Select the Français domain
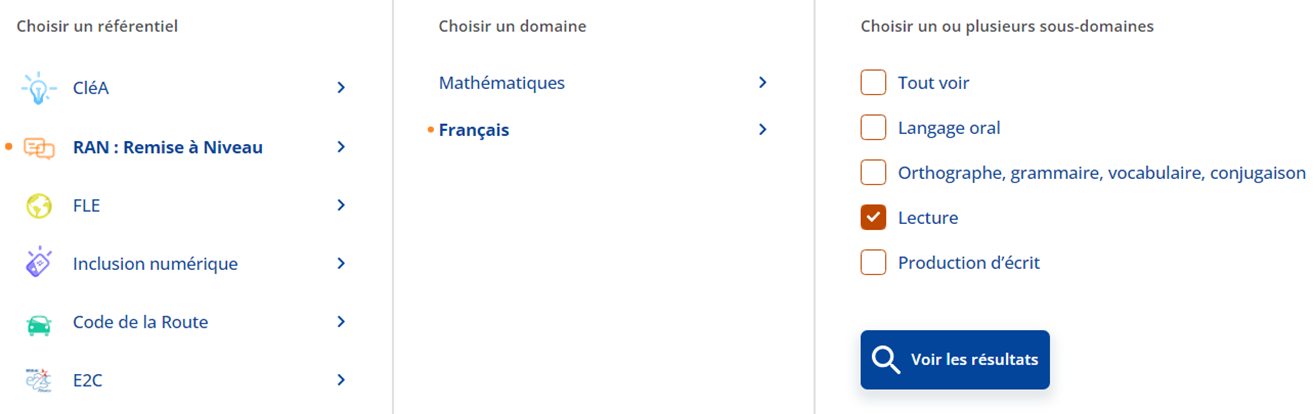1314x414 pixels. coord(474,130)
